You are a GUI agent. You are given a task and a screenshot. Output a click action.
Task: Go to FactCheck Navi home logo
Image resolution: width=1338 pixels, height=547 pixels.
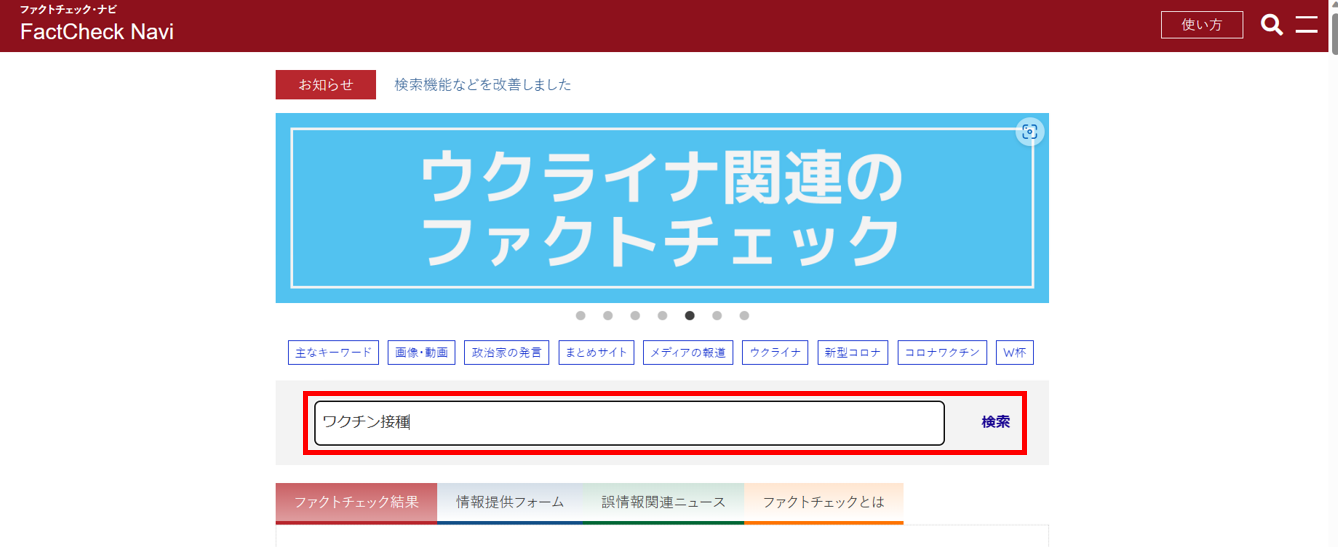coord(97,25)
